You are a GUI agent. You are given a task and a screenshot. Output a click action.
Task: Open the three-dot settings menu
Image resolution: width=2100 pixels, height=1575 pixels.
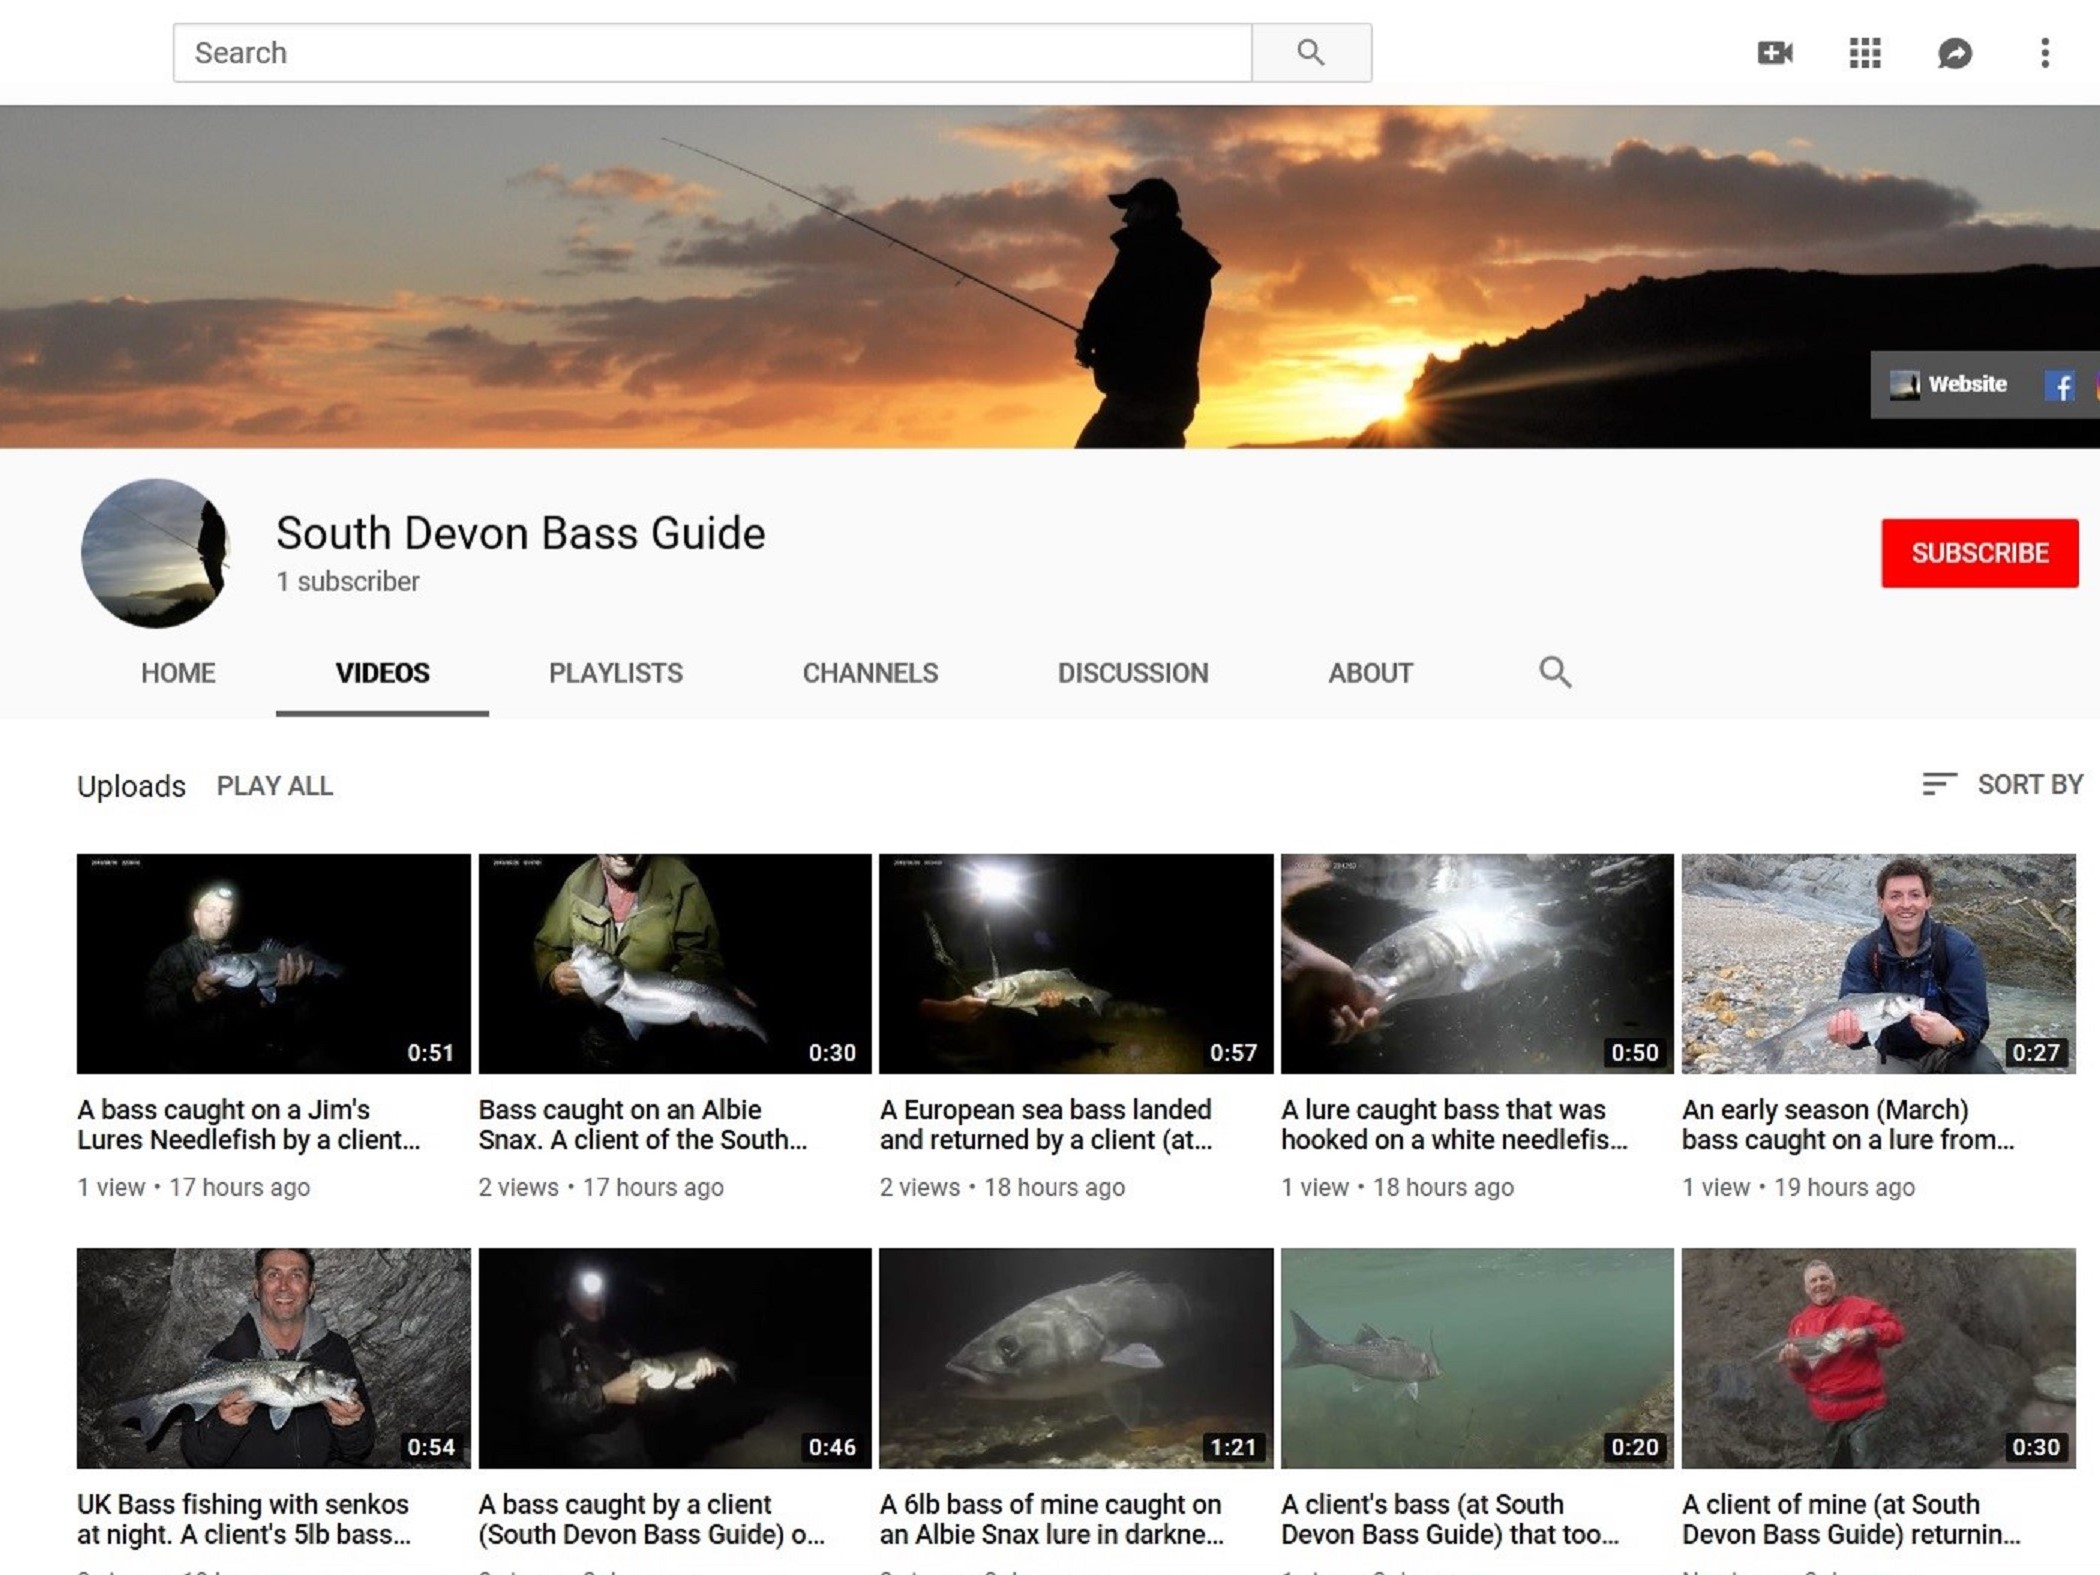pos(2044,52)
